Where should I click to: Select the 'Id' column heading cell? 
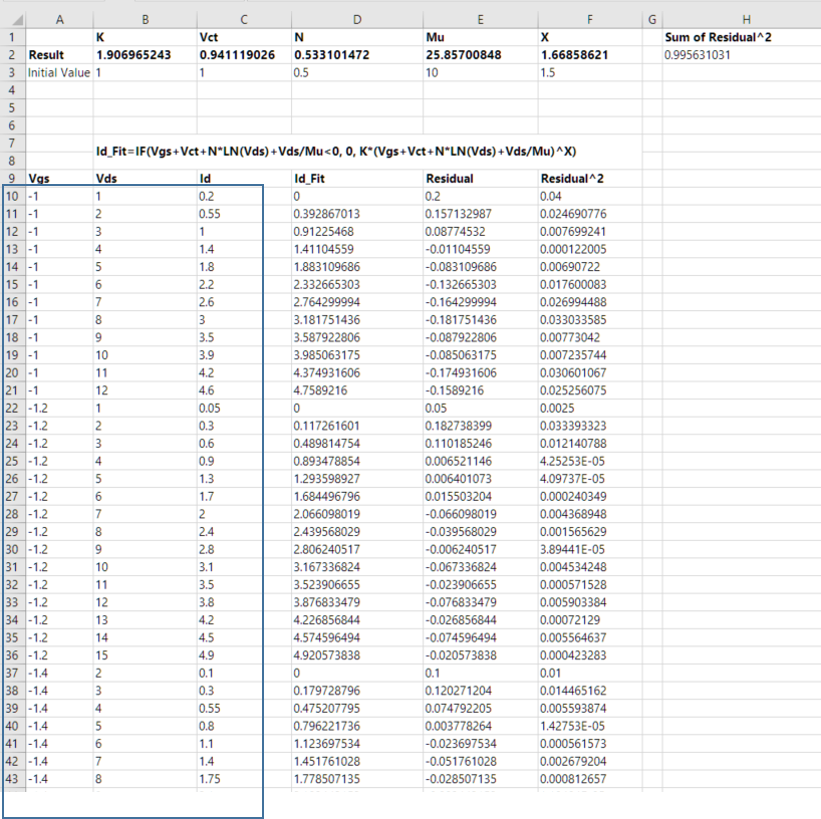point(244,179)
